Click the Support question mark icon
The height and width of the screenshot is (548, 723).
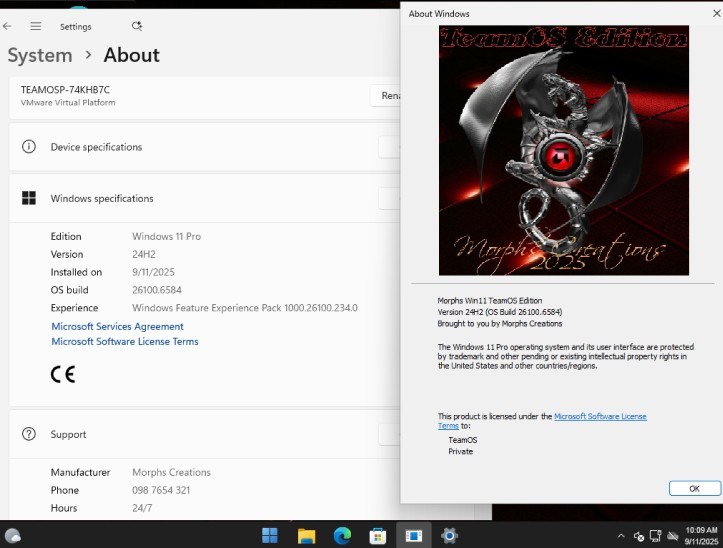click(x=29, y=434)
